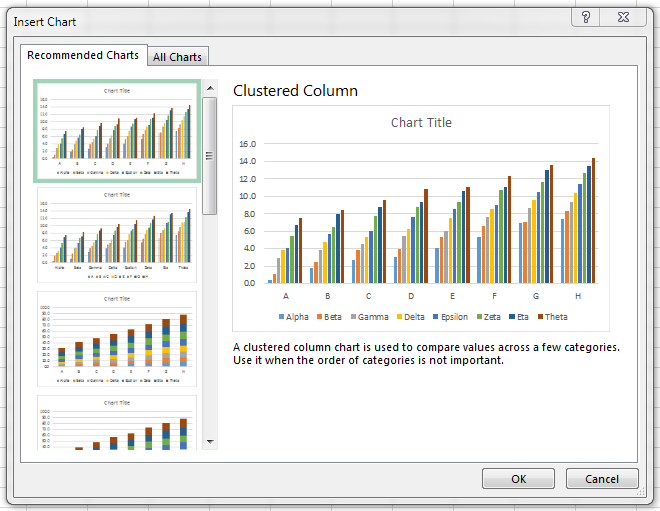Screen dimensions: 660x511
Task: Click the scroll up arrow of chart list
Action: (x=210, y=88)
